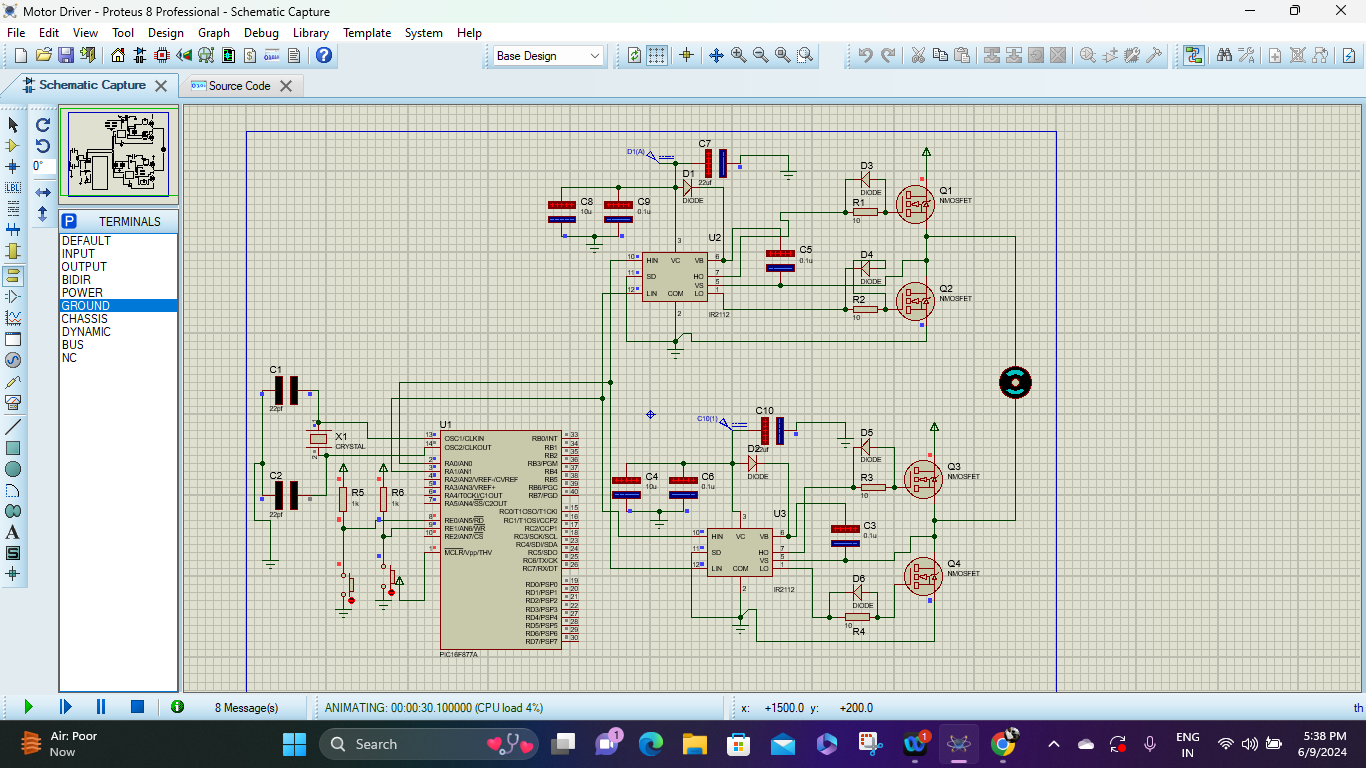
Task: Click the X-Mirror horizontal flip icon
Action: pos(43,192)
